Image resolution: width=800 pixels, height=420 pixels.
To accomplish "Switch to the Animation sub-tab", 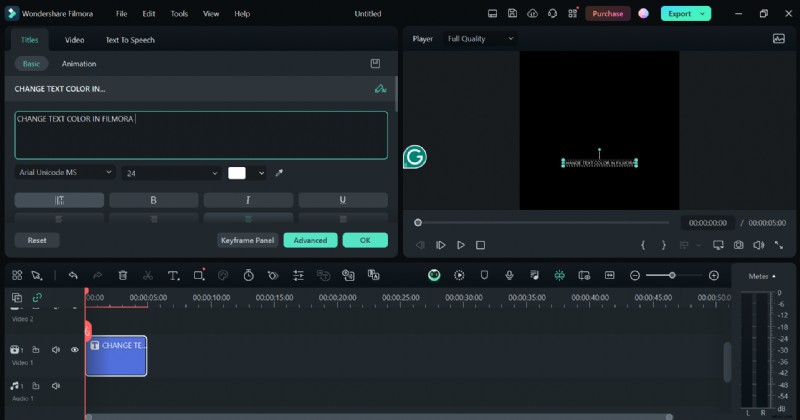I will click(79, 64).
